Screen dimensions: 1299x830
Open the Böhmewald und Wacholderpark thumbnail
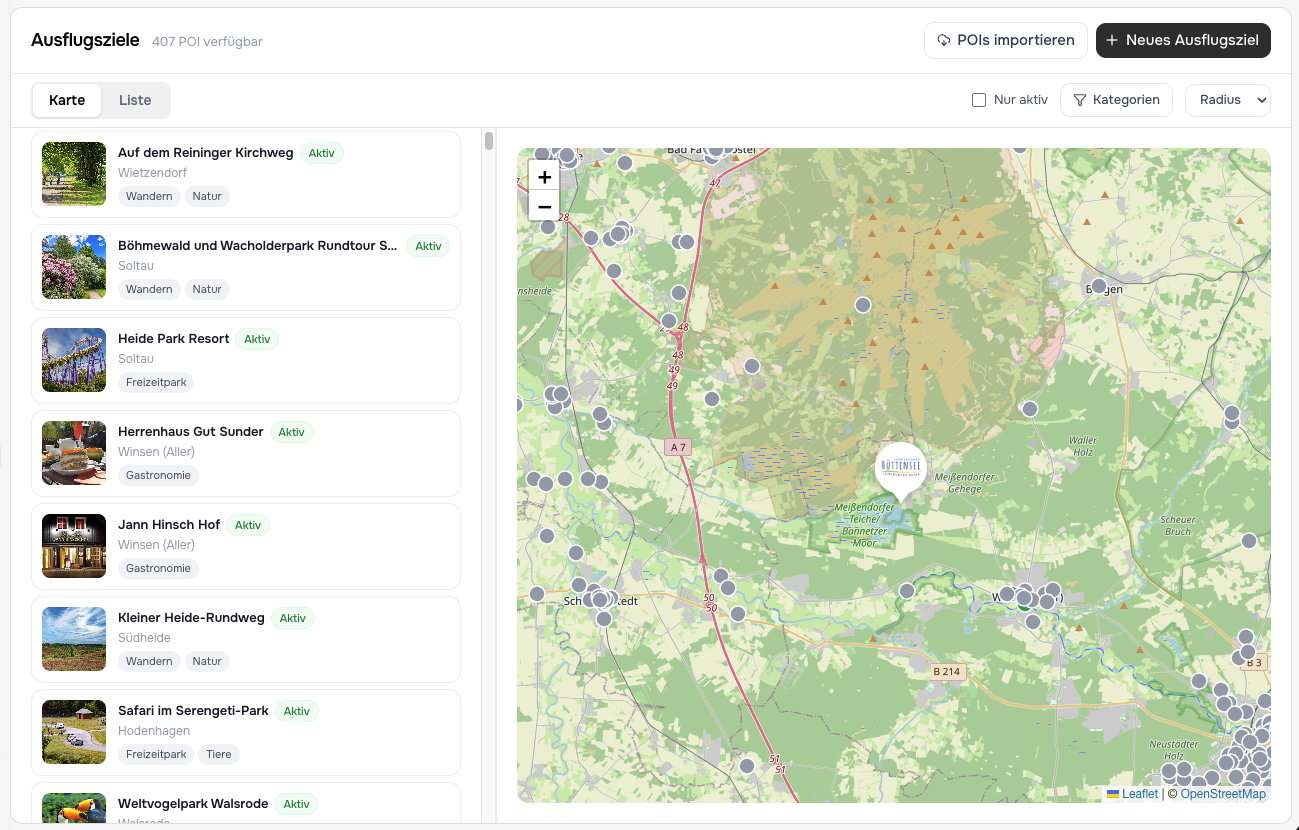tap(74, 267)
